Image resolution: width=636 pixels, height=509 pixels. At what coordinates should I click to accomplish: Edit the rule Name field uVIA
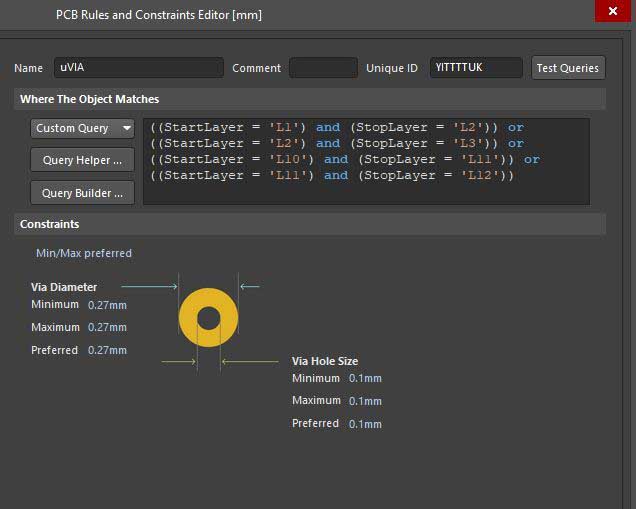(138, 68)
